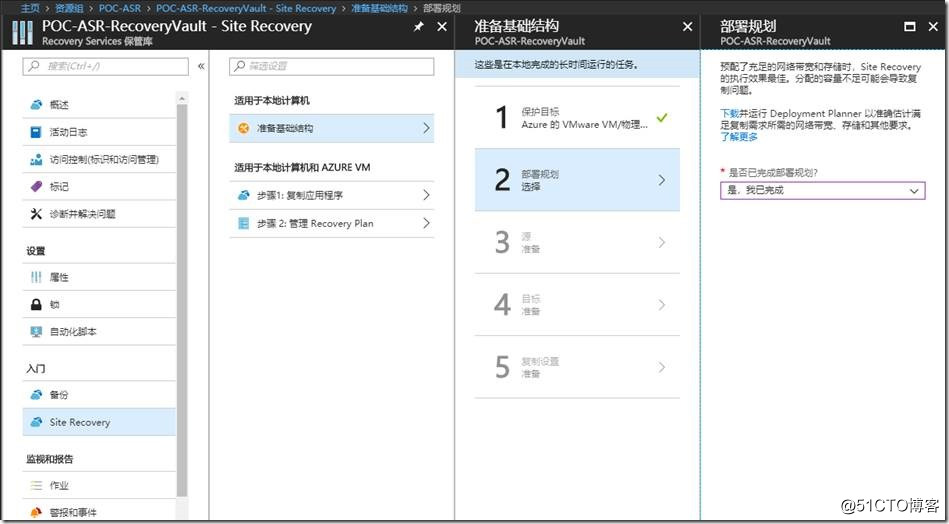Image resolution: width=949 pixels, height=524 pixels.
Task: Pin the Site Recovery blade
Action: click(x=418, y=27)
